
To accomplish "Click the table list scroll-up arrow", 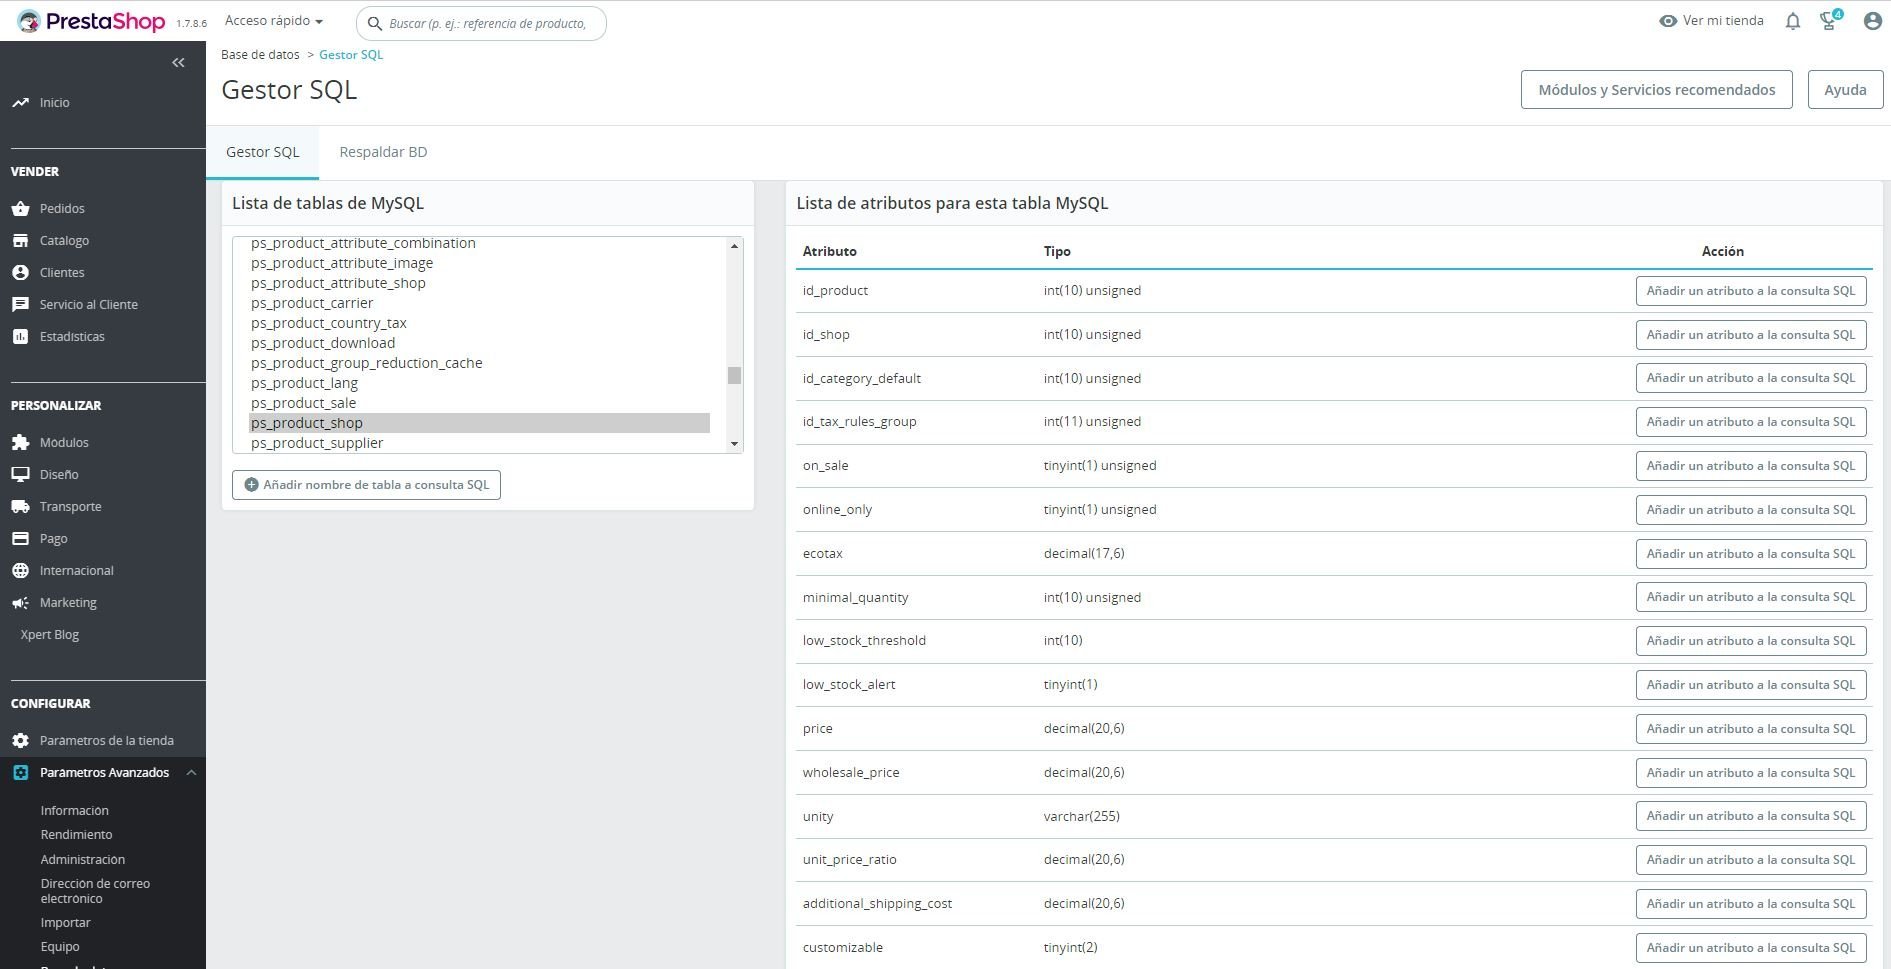I will 734,246.
